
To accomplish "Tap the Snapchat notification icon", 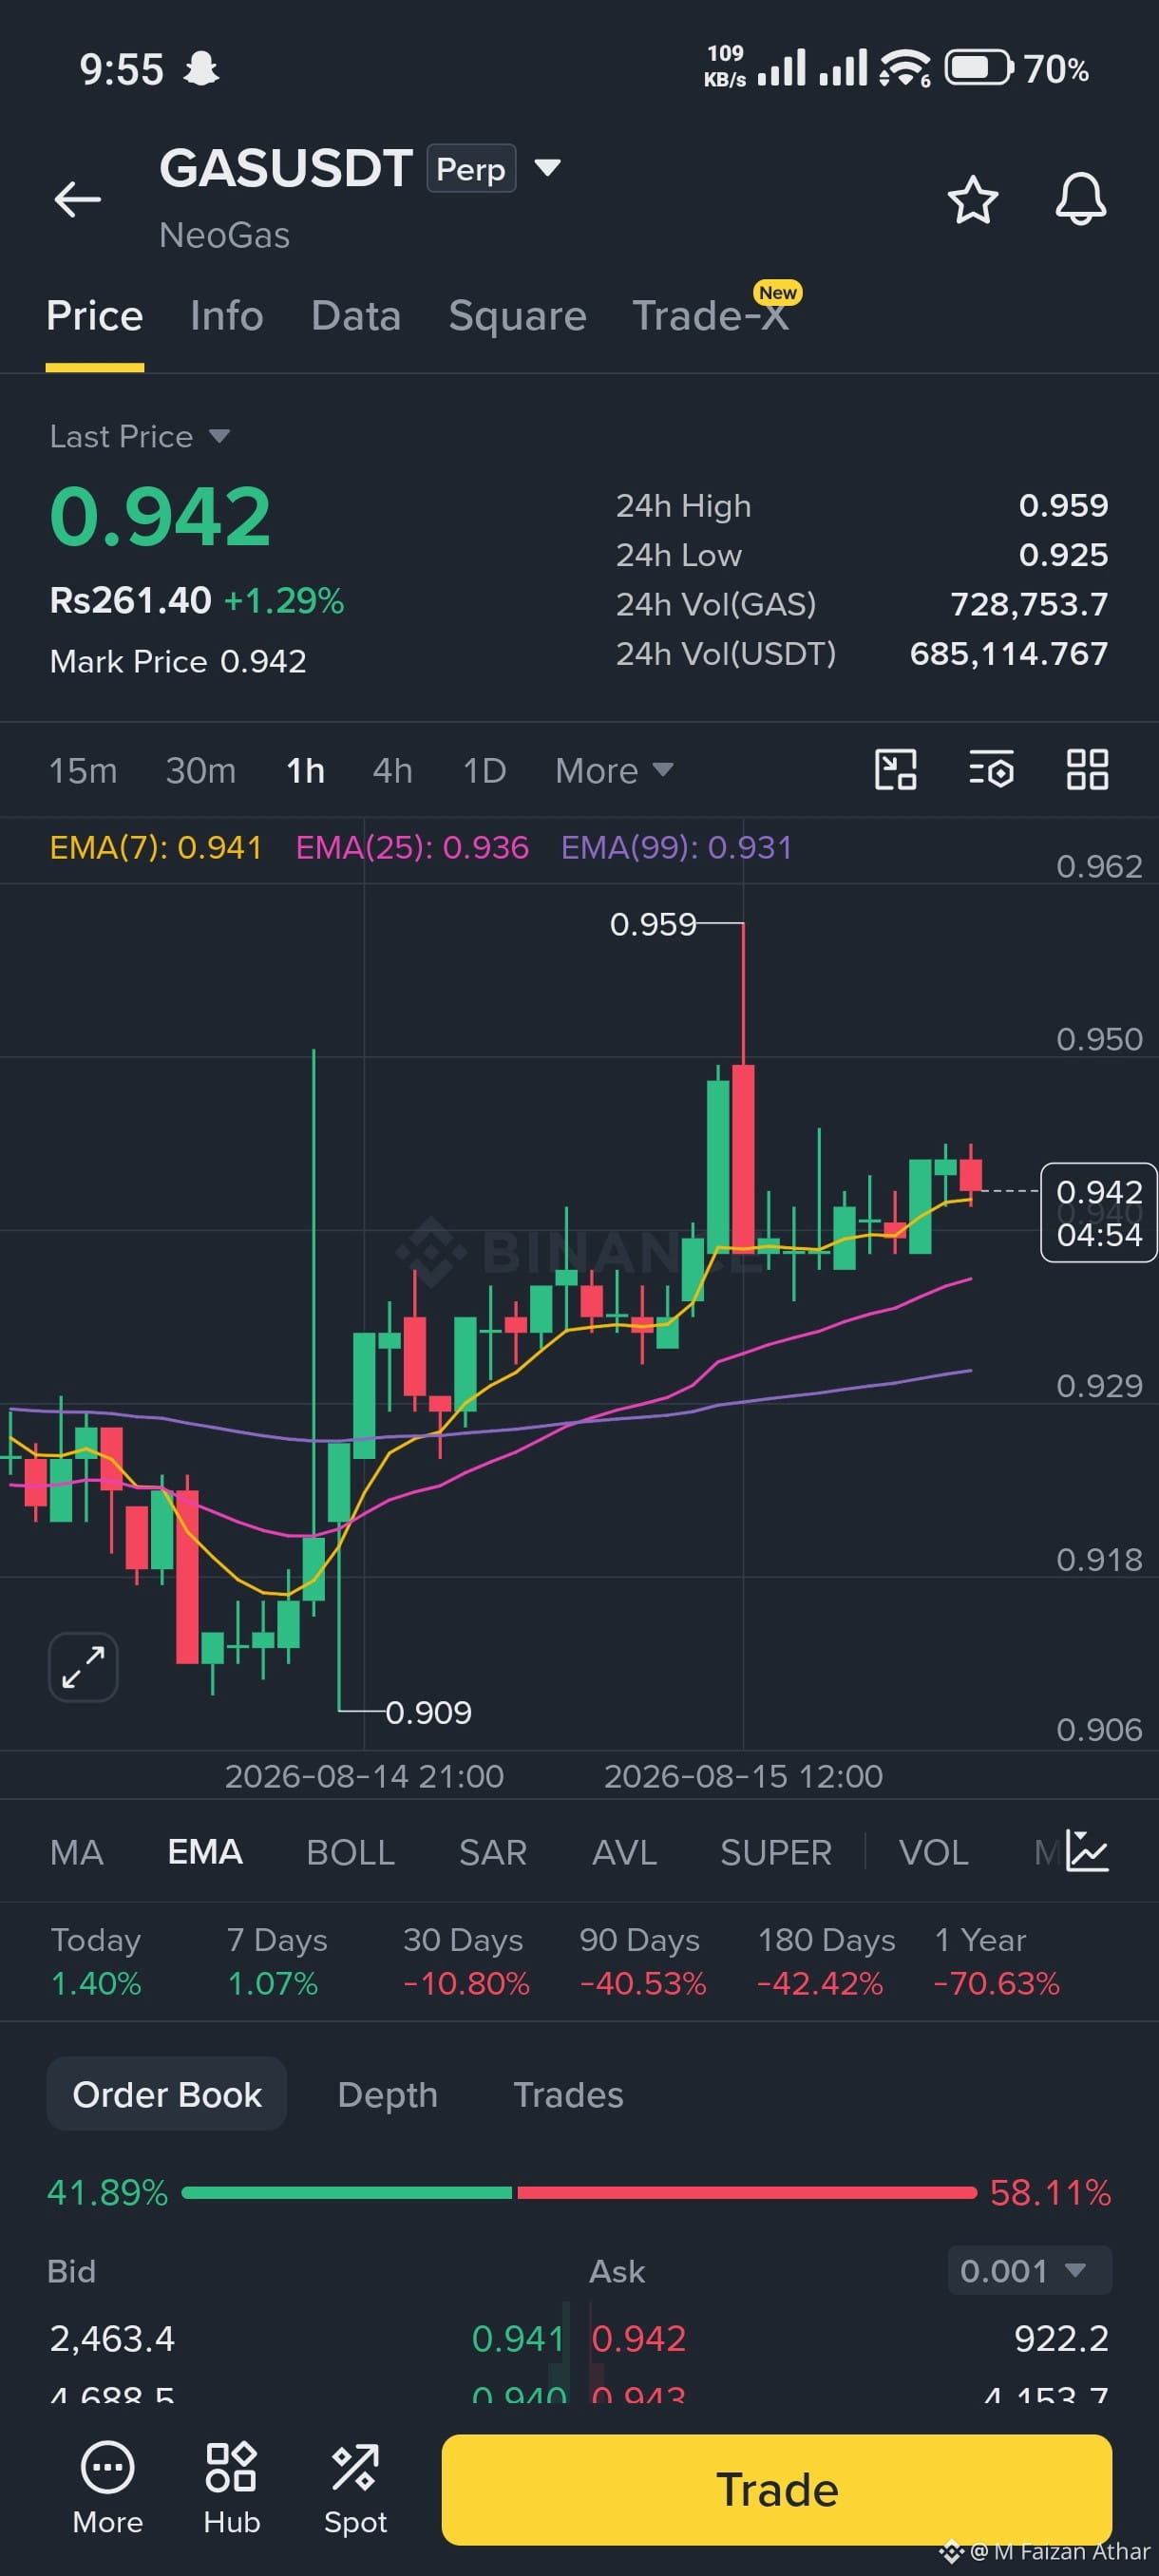I will click(201, 69).
